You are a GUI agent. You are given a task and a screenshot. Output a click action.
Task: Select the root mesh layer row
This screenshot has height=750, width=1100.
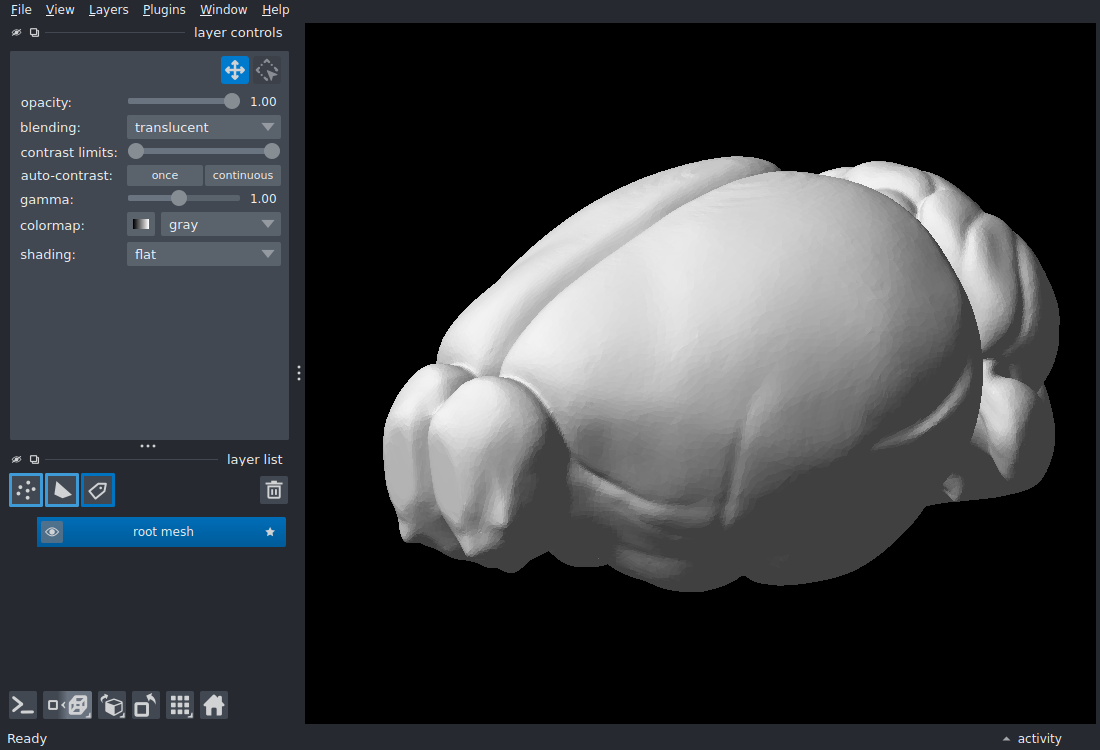161,532
